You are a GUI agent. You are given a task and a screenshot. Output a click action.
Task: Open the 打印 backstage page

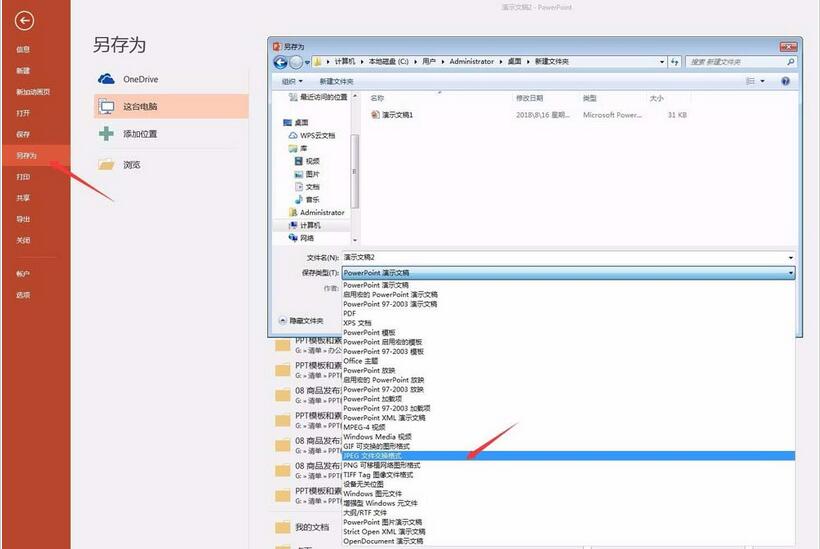pyautogui.click(x=23, y=177)
